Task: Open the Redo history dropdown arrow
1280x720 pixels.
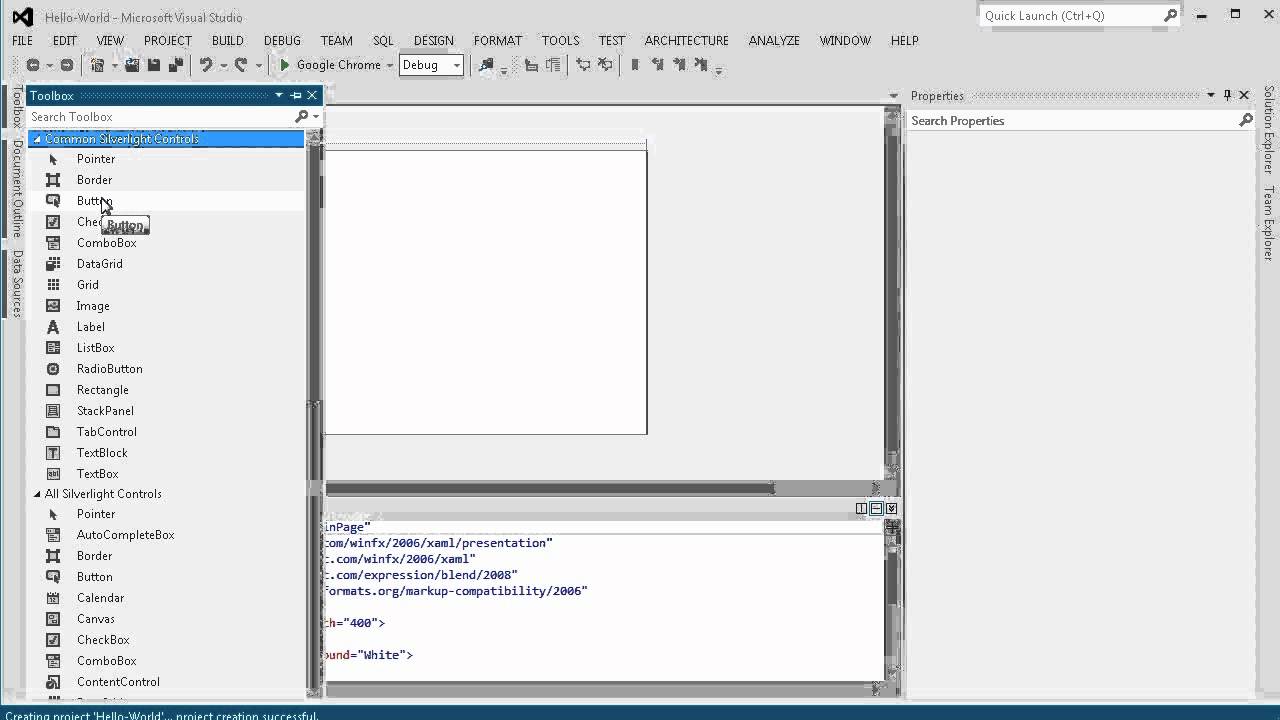Action: pos(258,65)
